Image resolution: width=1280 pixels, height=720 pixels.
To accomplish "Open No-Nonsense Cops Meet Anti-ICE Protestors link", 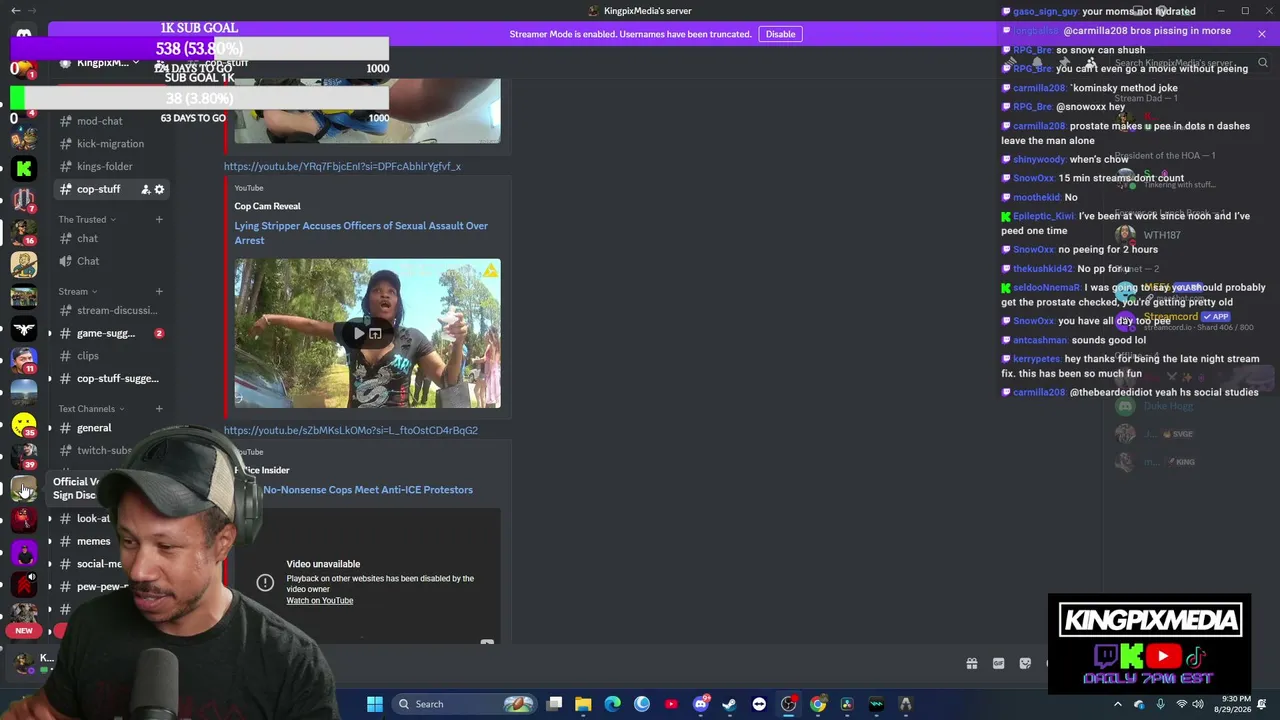I will click(x=368, y=490).
